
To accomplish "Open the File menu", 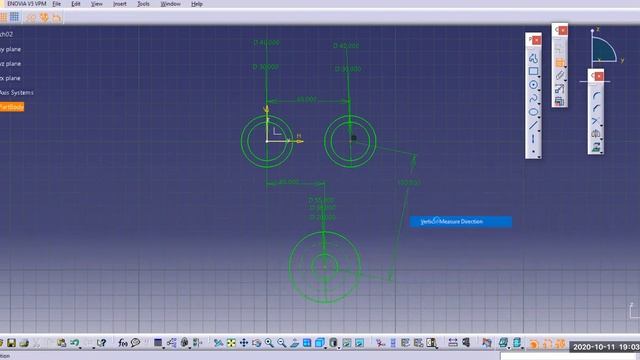I will pyautogui.click(x=57, y=4).
